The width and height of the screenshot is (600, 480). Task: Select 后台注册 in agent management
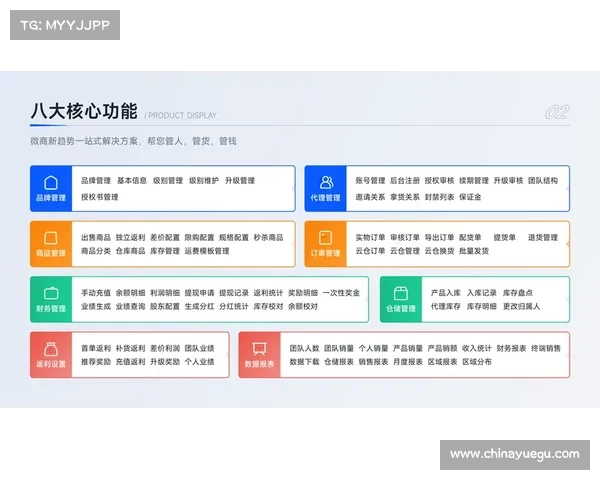[404, 181]
